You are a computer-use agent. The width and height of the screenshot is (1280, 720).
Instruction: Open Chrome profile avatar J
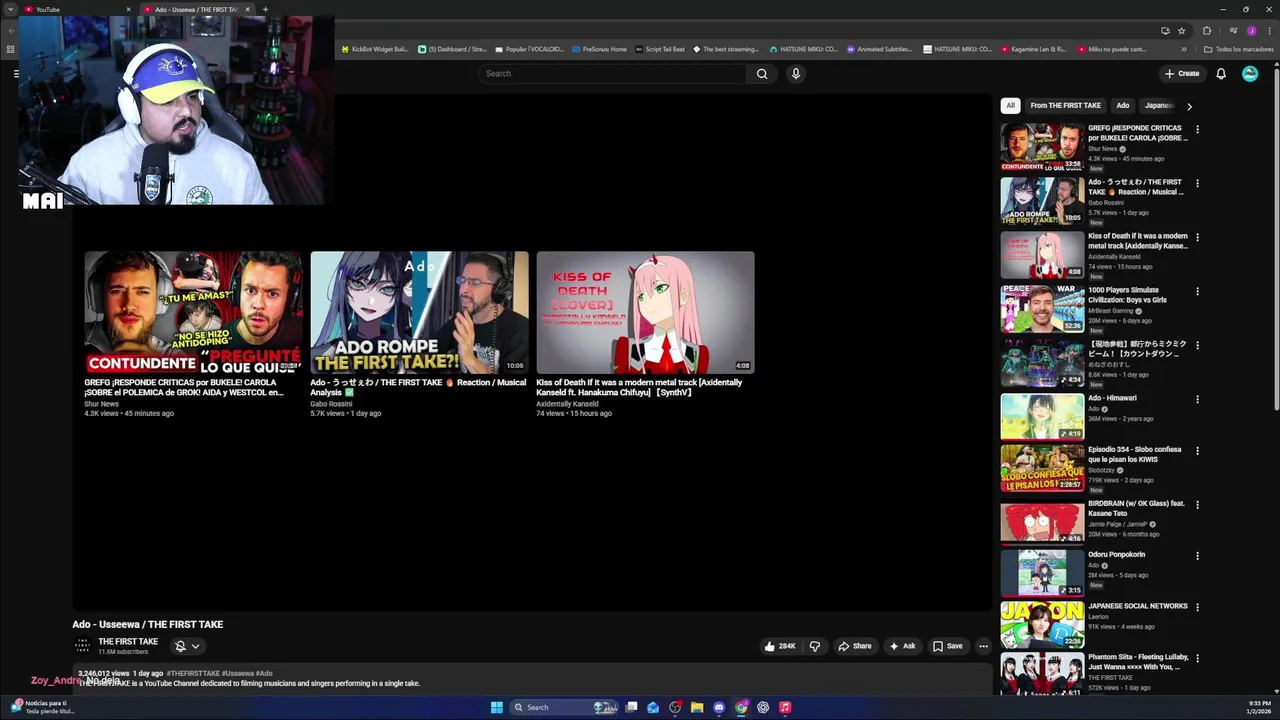click(x=1251, y=31)
